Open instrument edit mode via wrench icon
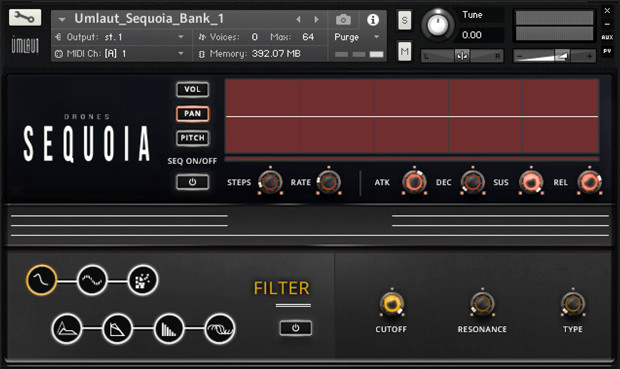The width and height of the screenshot is (620, 369). click(25, 17)
